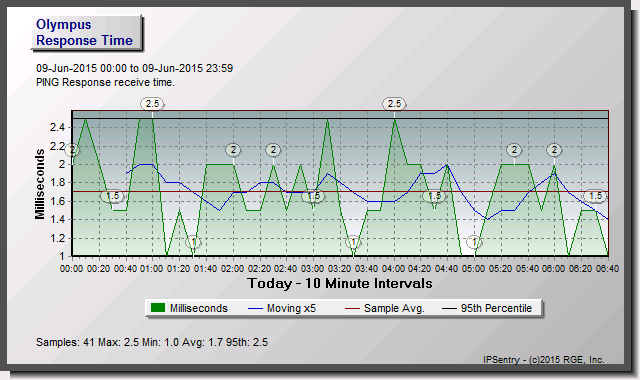Click the 2.5 data label near 01:00
640x380 pixels.
(x=152, y=104)
